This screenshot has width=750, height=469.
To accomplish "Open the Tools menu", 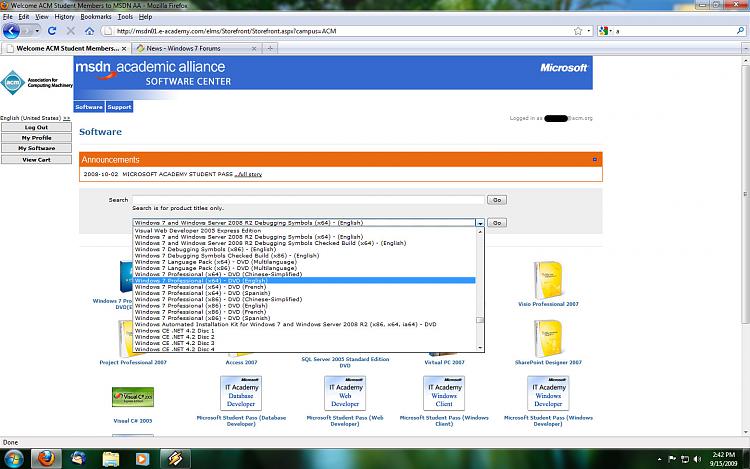I will click(x=125, y=17).
